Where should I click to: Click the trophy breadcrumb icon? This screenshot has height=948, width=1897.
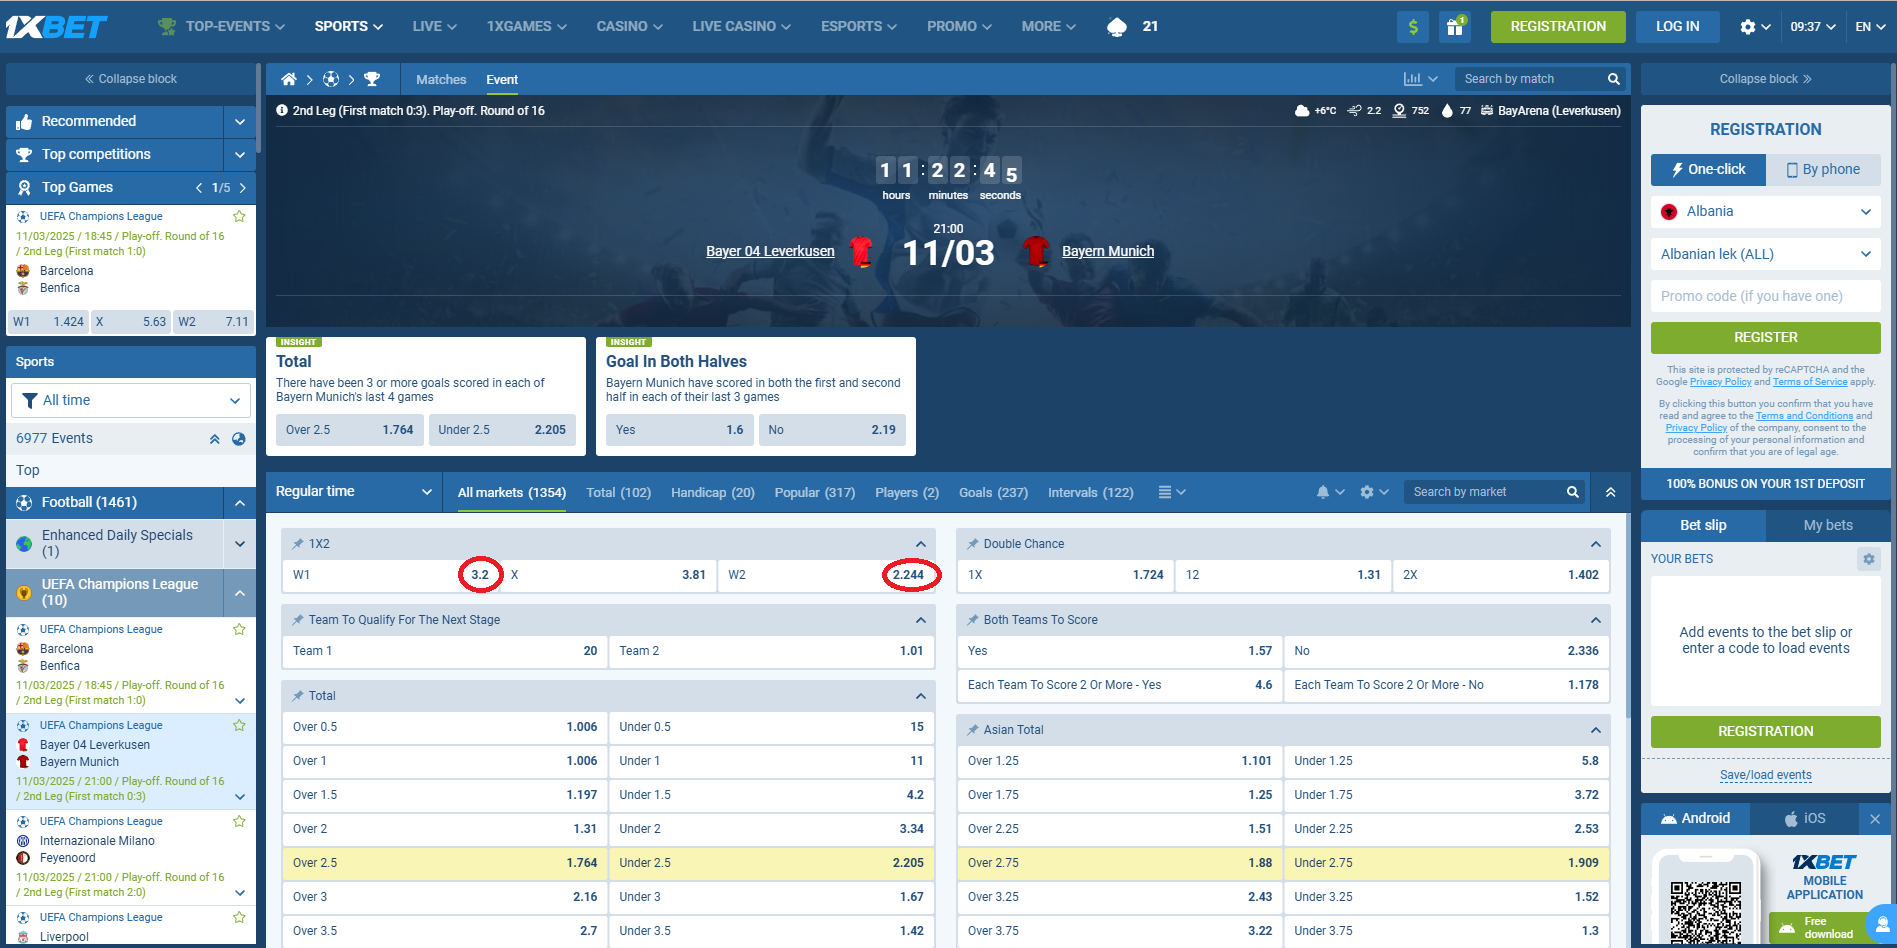(x=372, y=79)
